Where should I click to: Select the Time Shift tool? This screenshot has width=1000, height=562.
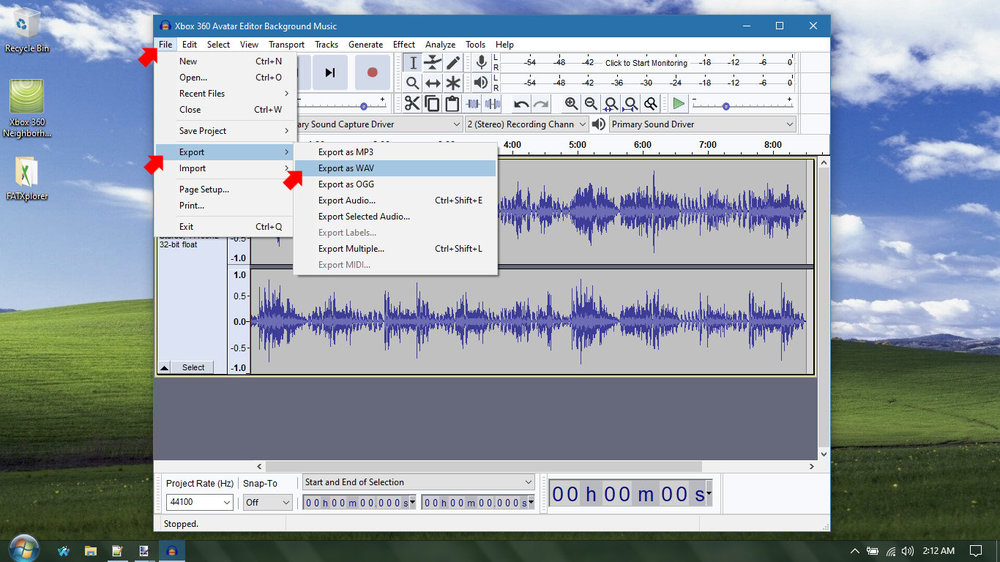pos(433,83)
